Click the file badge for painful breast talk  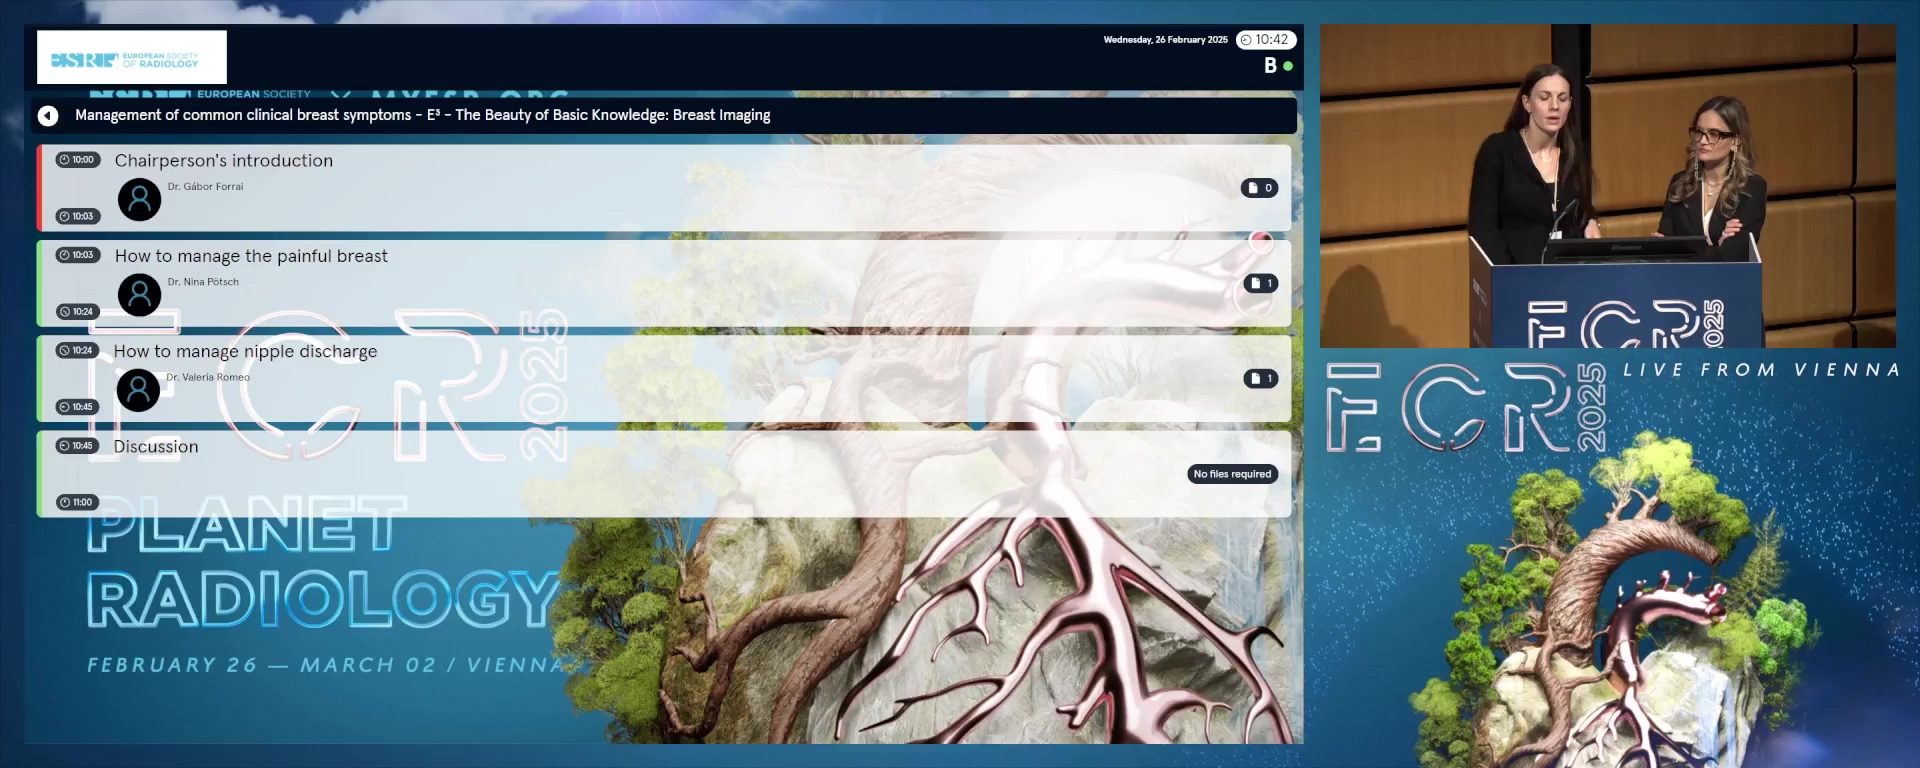pos(1261,284)
